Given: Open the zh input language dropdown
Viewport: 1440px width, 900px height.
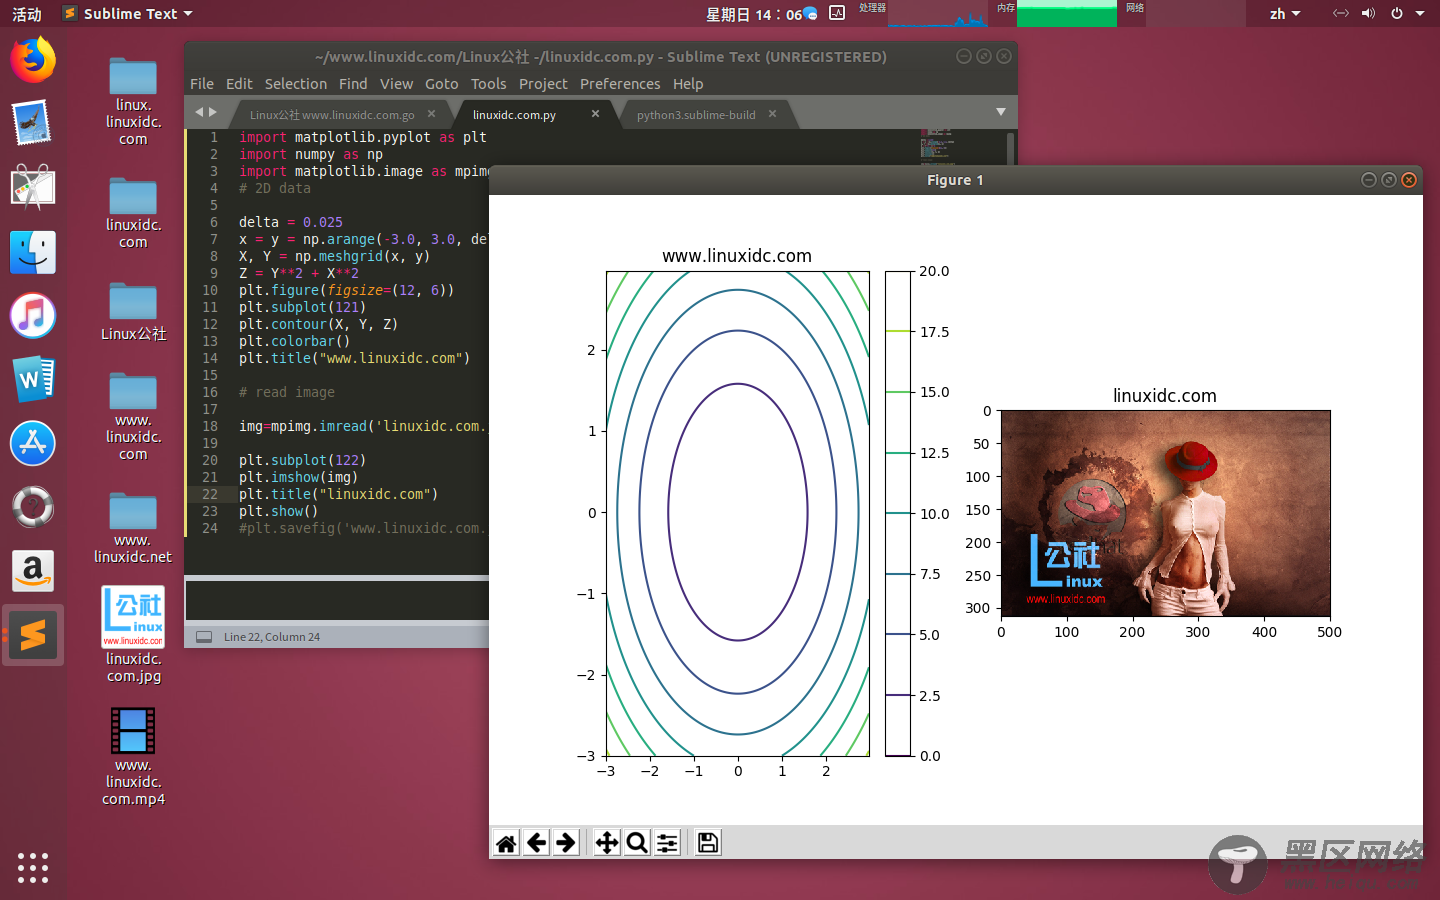Looking at the screenshot, I should 1285,14.
